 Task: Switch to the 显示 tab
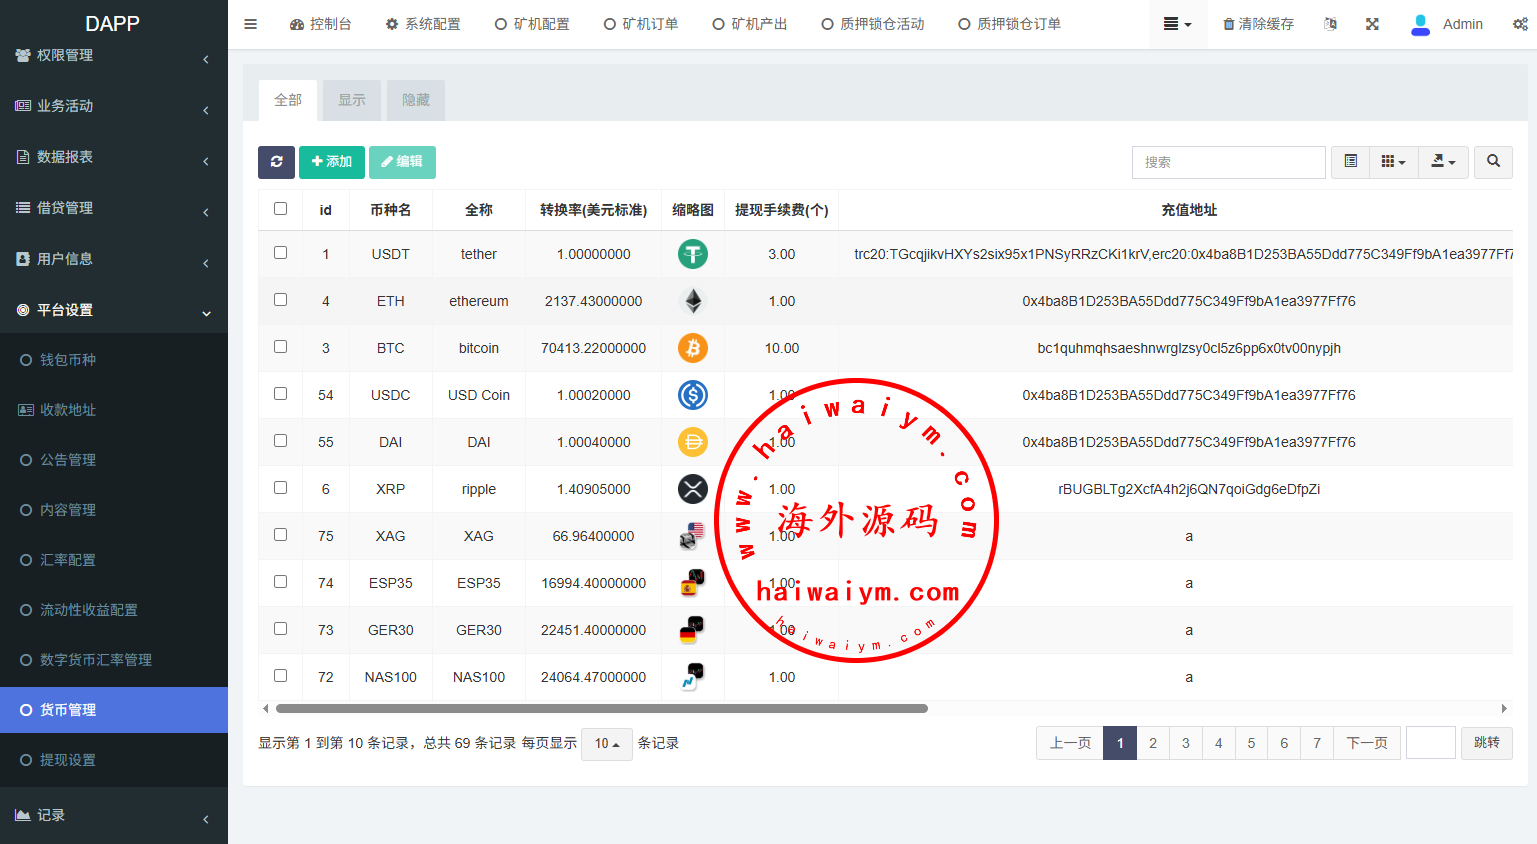[x=352, y=100]
